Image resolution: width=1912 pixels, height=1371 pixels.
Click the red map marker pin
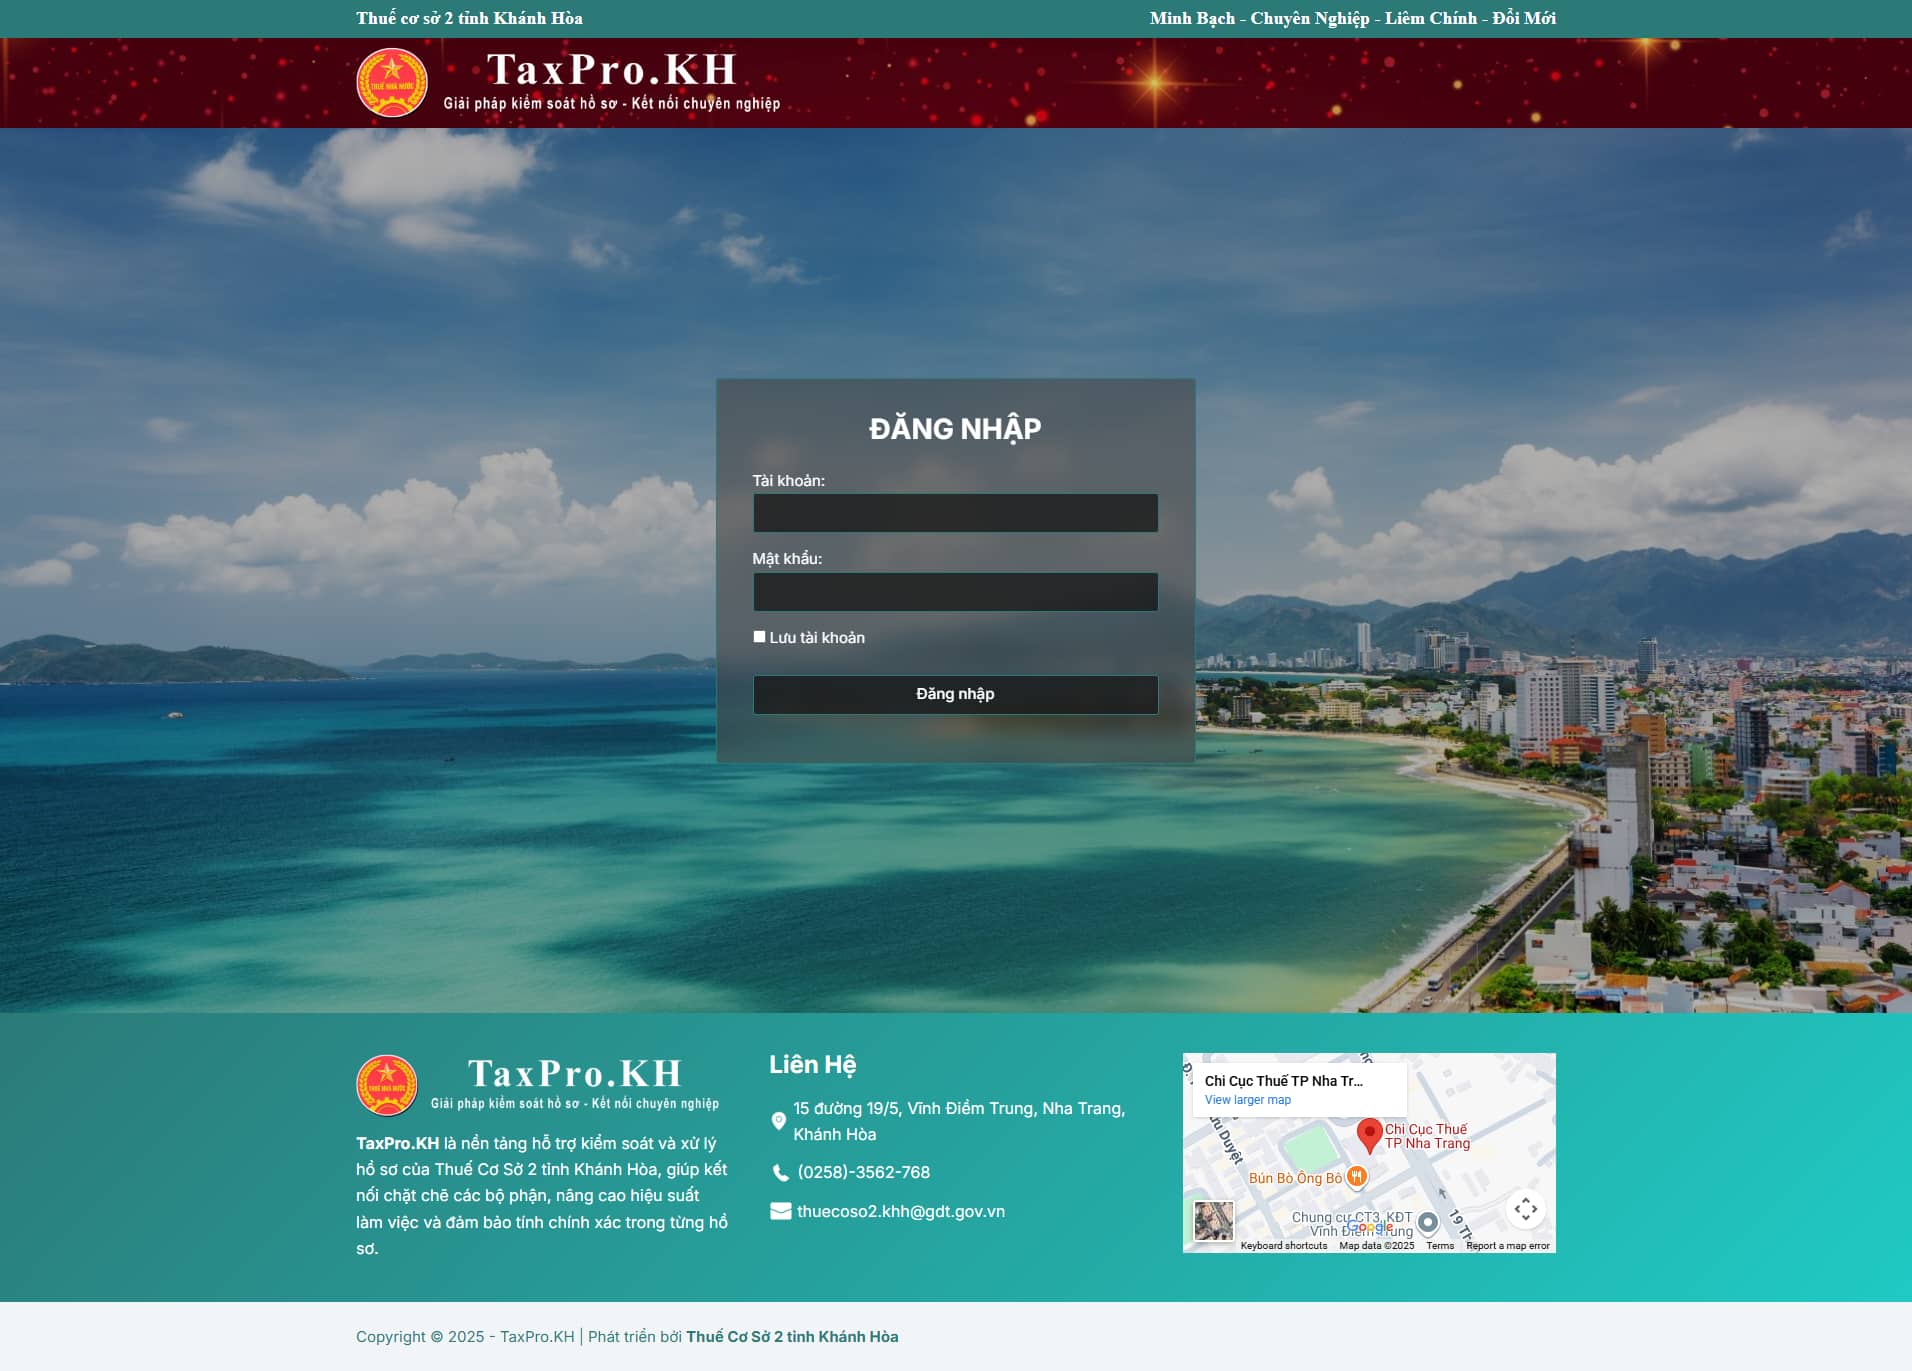pos(1369,1135)
